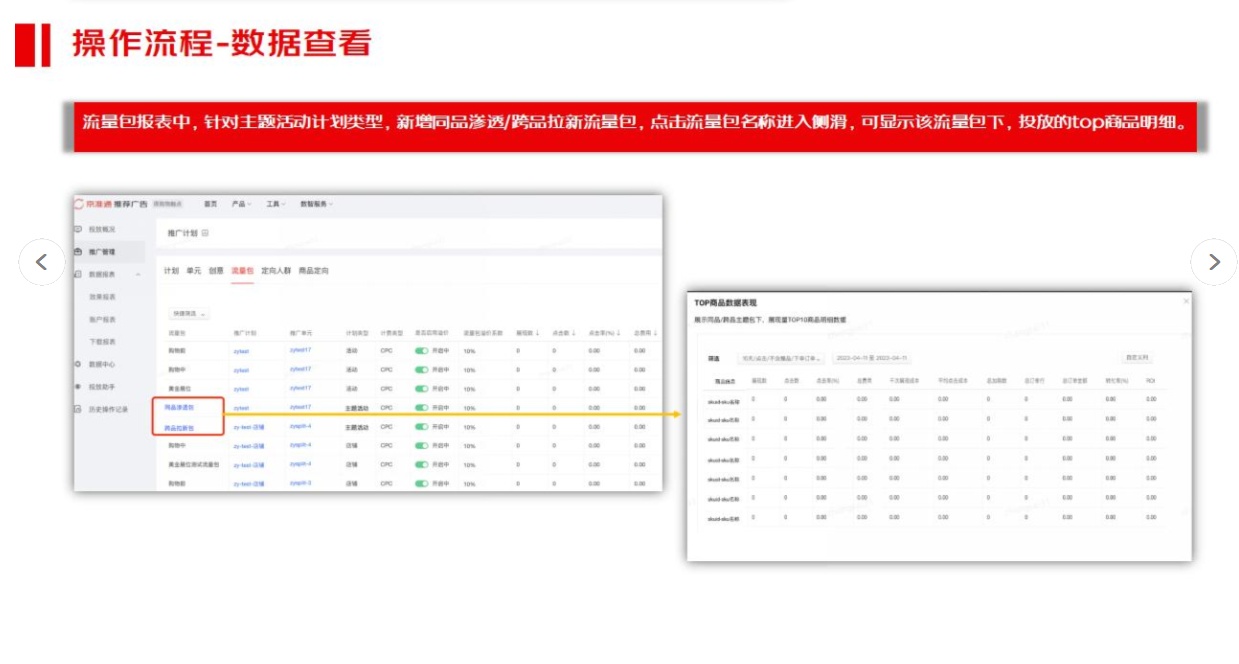Click the 推广管理 sidebar icon
The image size is (1239, 664).
click(79, 252)
